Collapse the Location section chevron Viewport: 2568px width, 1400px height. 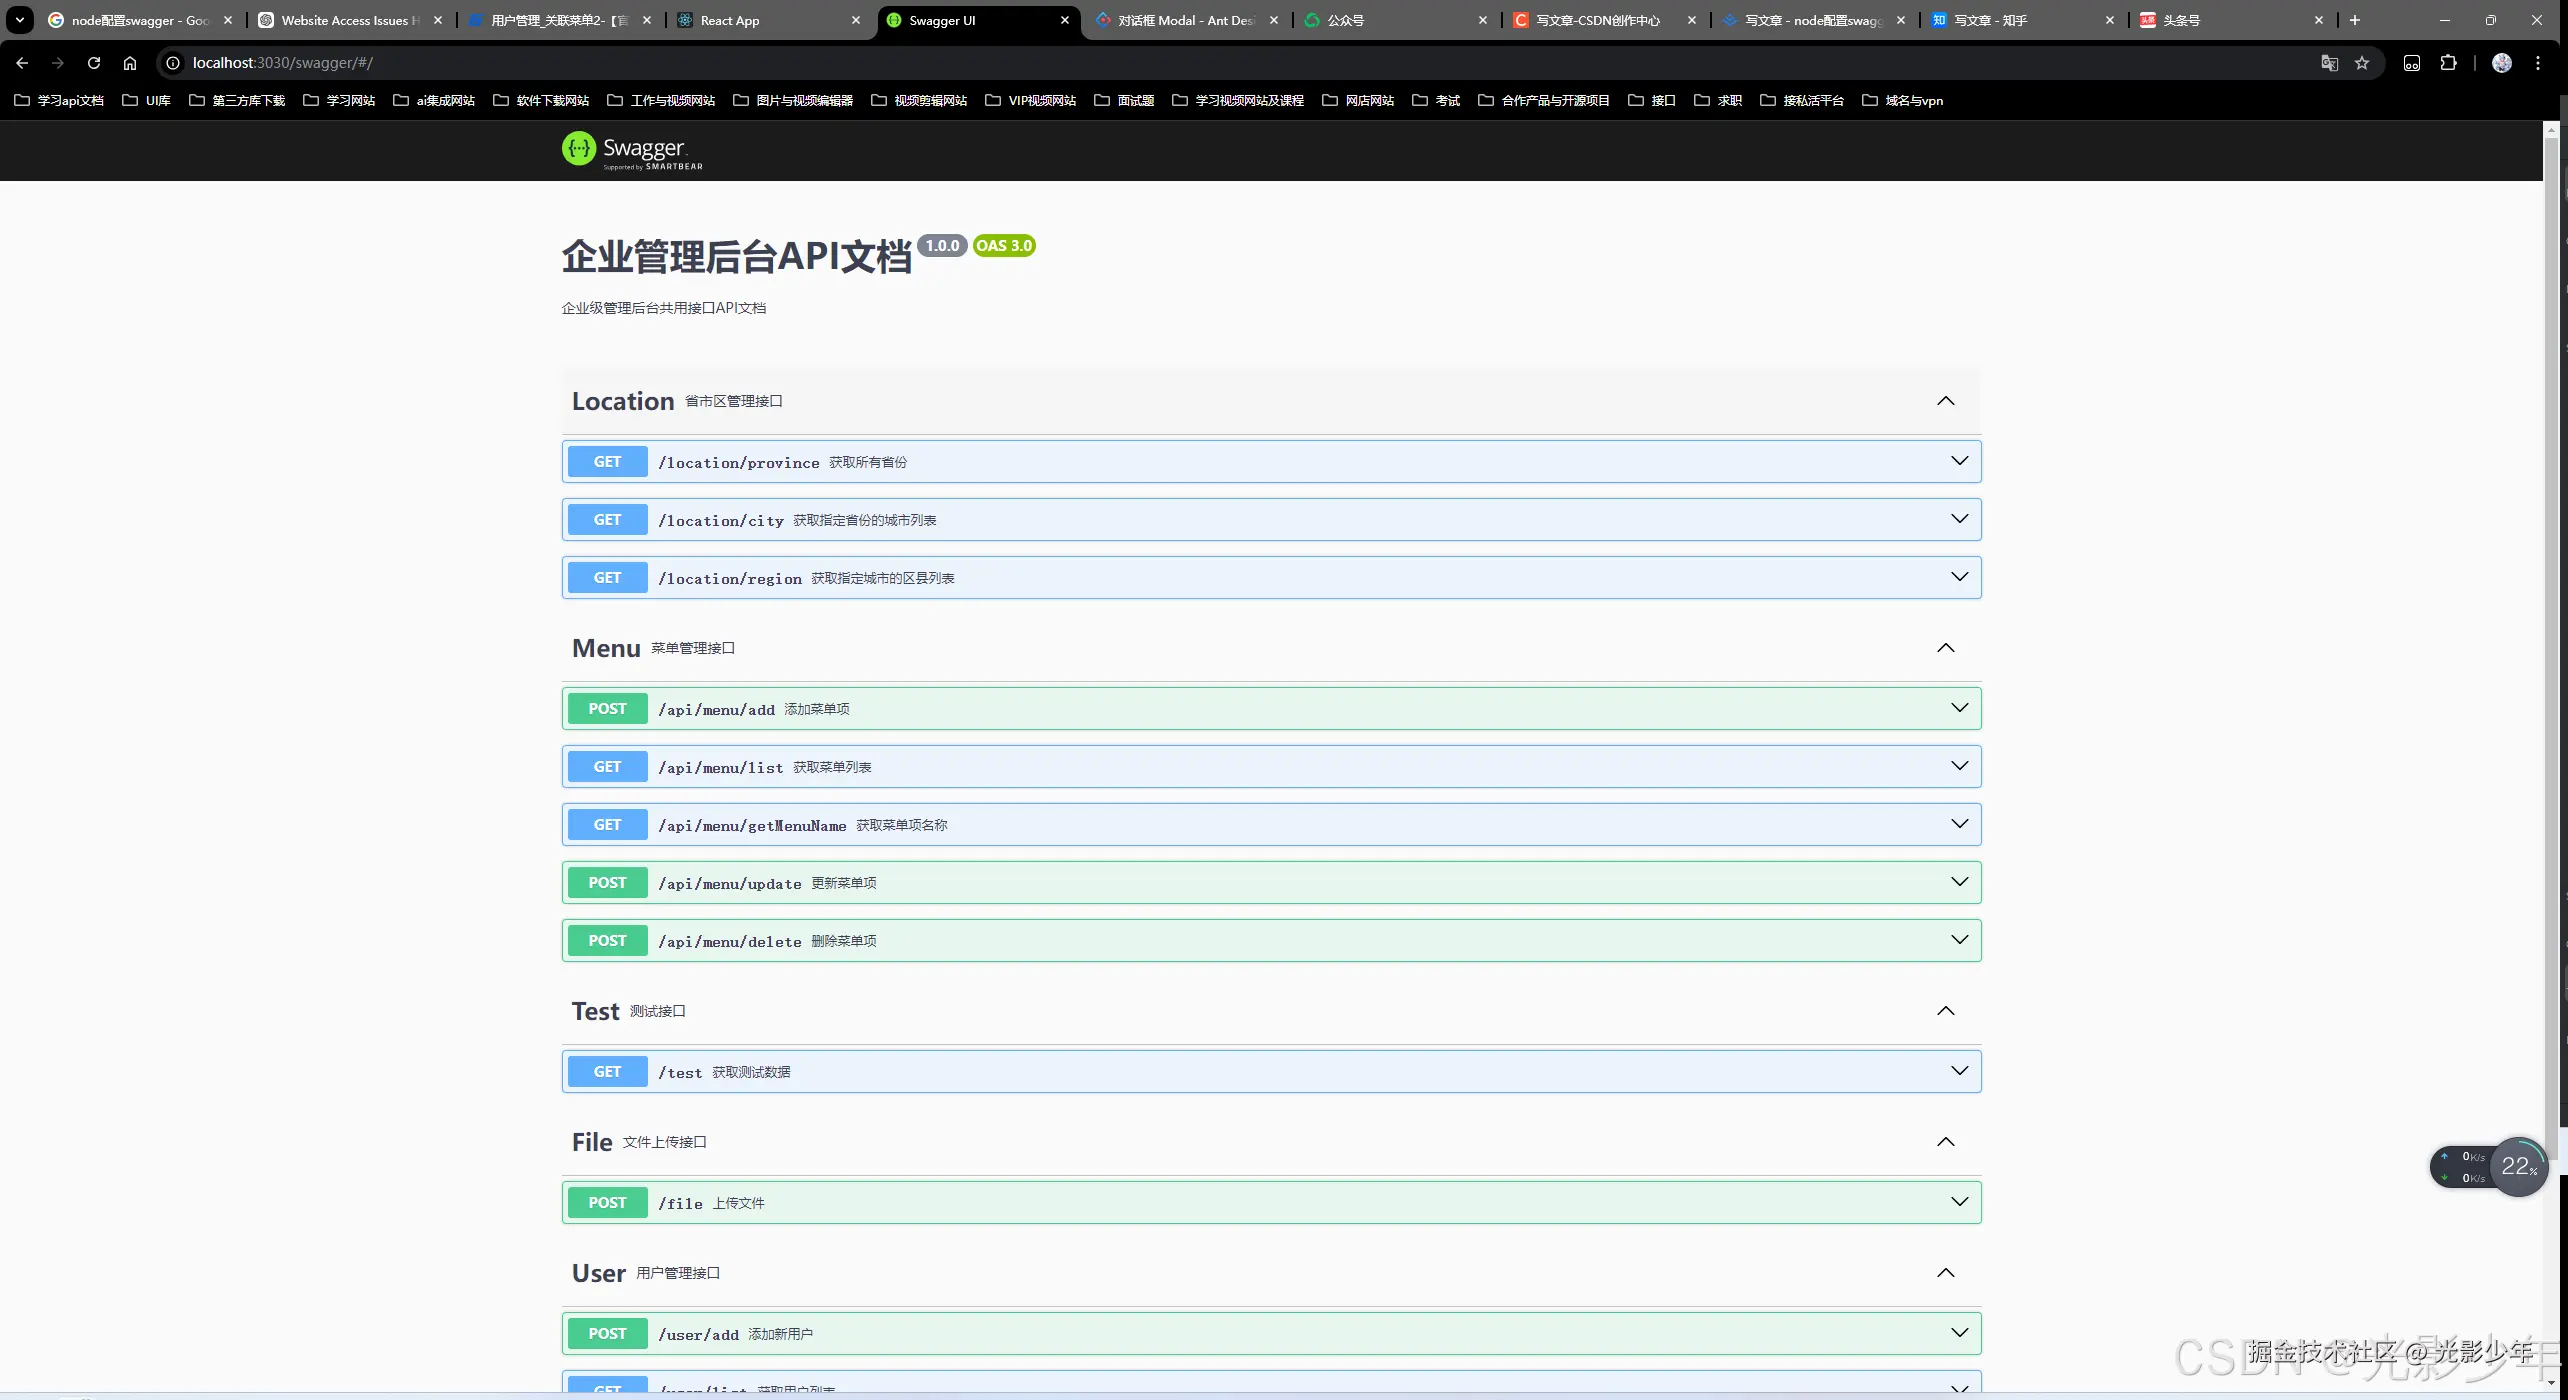coord(1945,401)
